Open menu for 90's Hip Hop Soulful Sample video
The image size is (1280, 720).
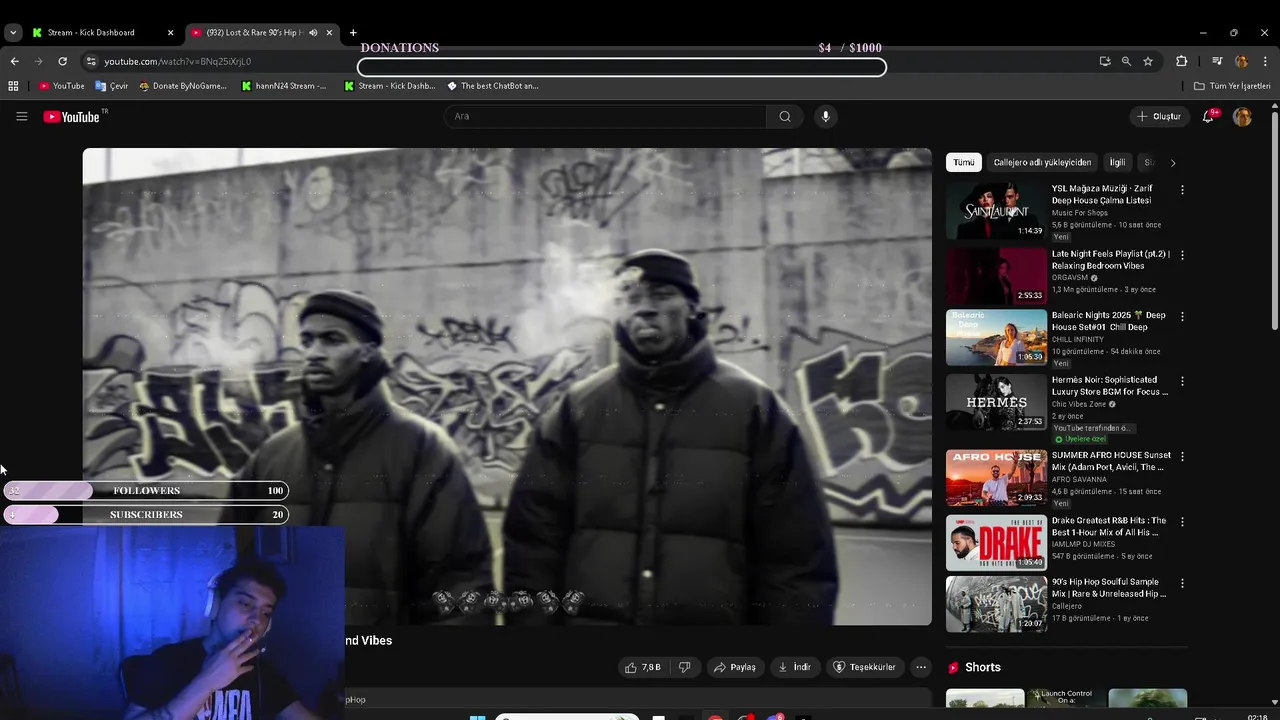click(1182, 583)
